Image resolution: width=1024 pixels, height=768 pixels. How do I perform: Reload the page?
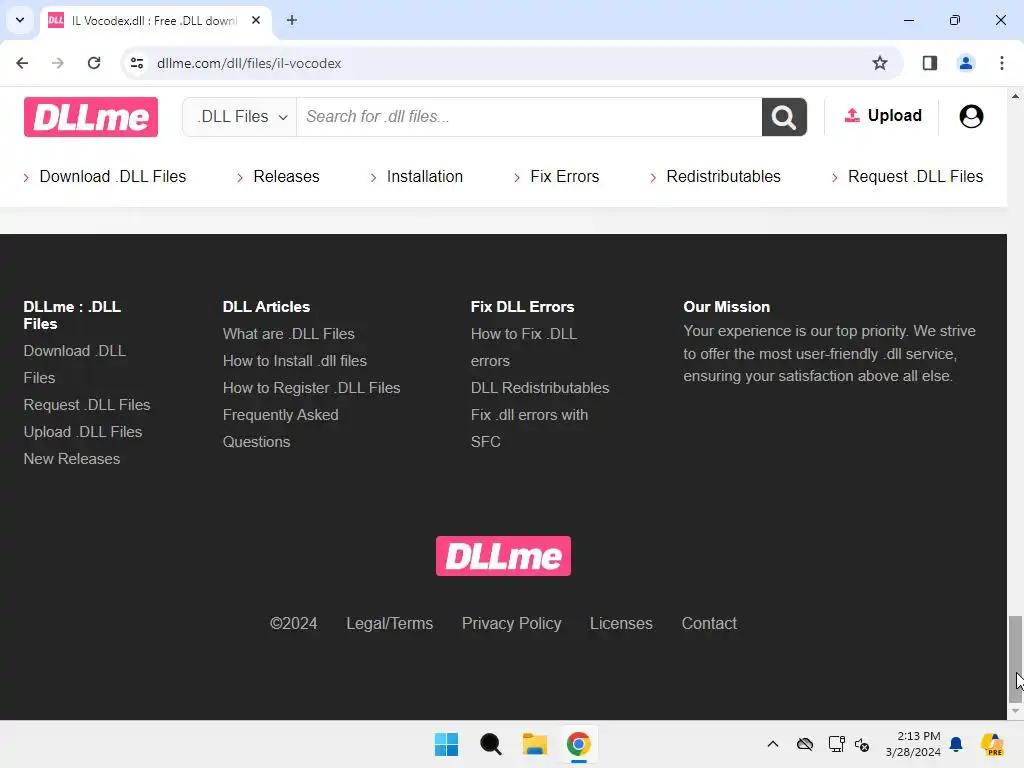[x=94, y=63]
